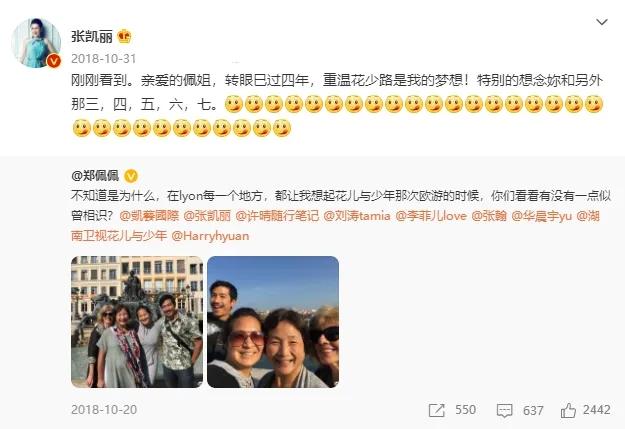Open 张凯丽 username link
Viewport: 625px width, 429px height.
(x=92, y=37)
